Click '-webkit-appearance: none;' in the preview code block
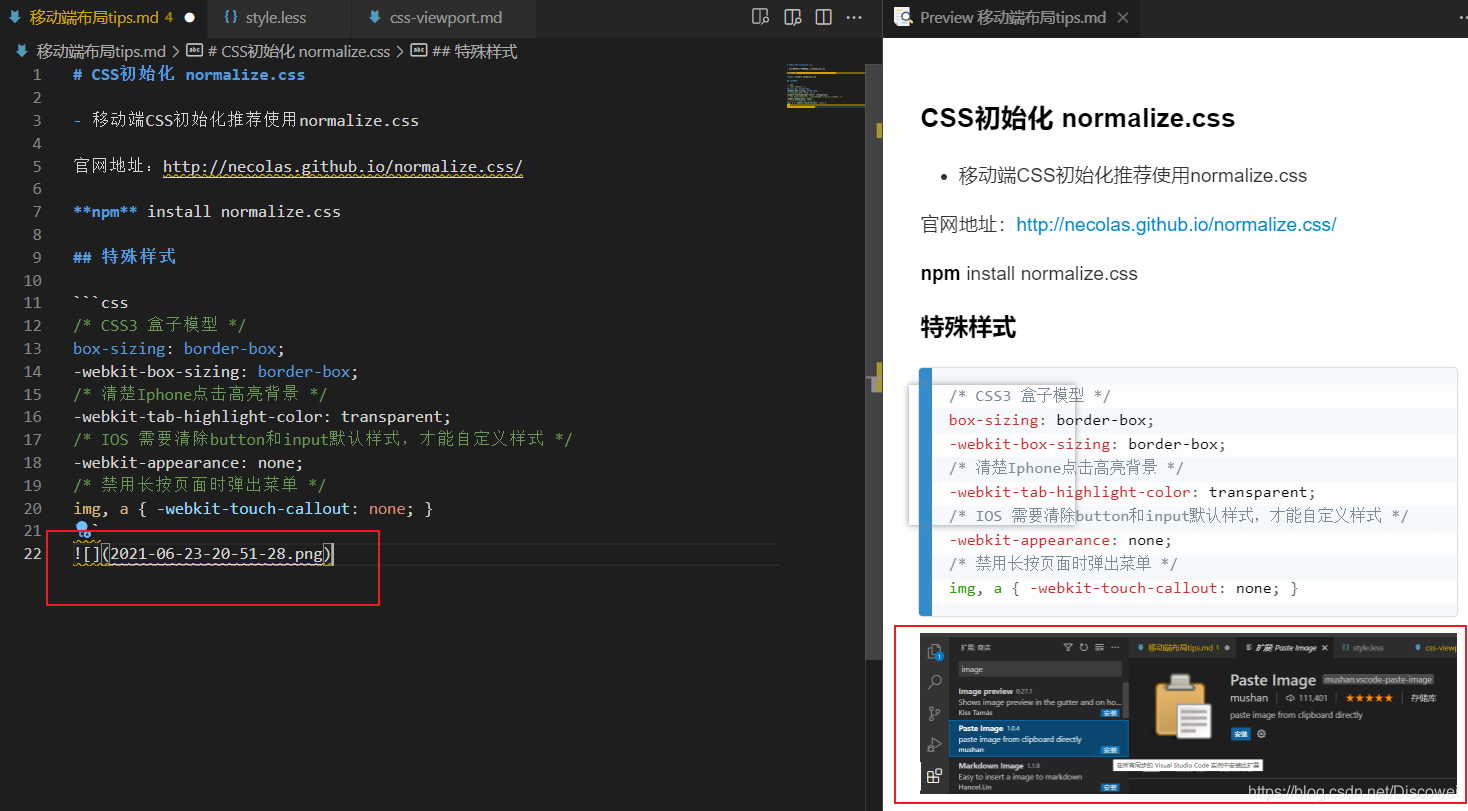The width and height of the screenshot is (1468, 811). click(x=1060, y=540)
